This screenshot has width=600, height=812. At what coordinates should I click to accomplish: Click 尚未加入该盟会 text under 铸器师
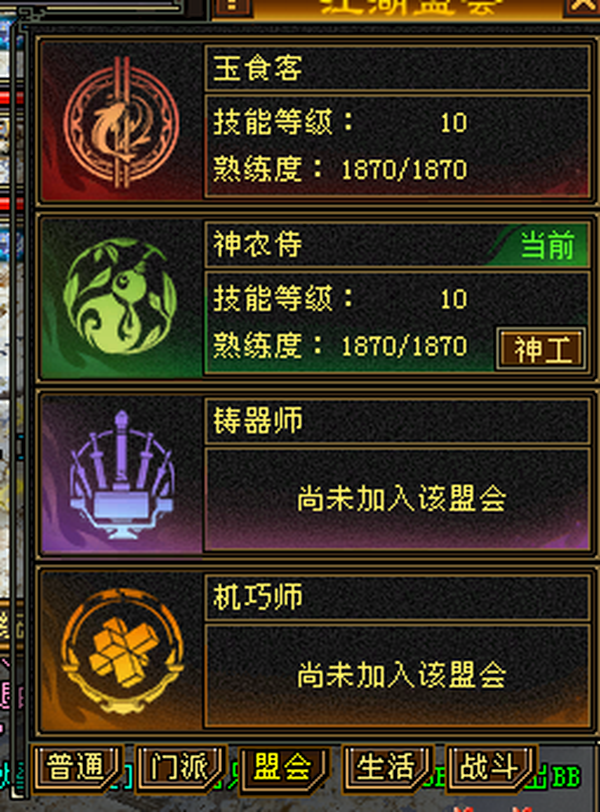click(x=401, y=499)
